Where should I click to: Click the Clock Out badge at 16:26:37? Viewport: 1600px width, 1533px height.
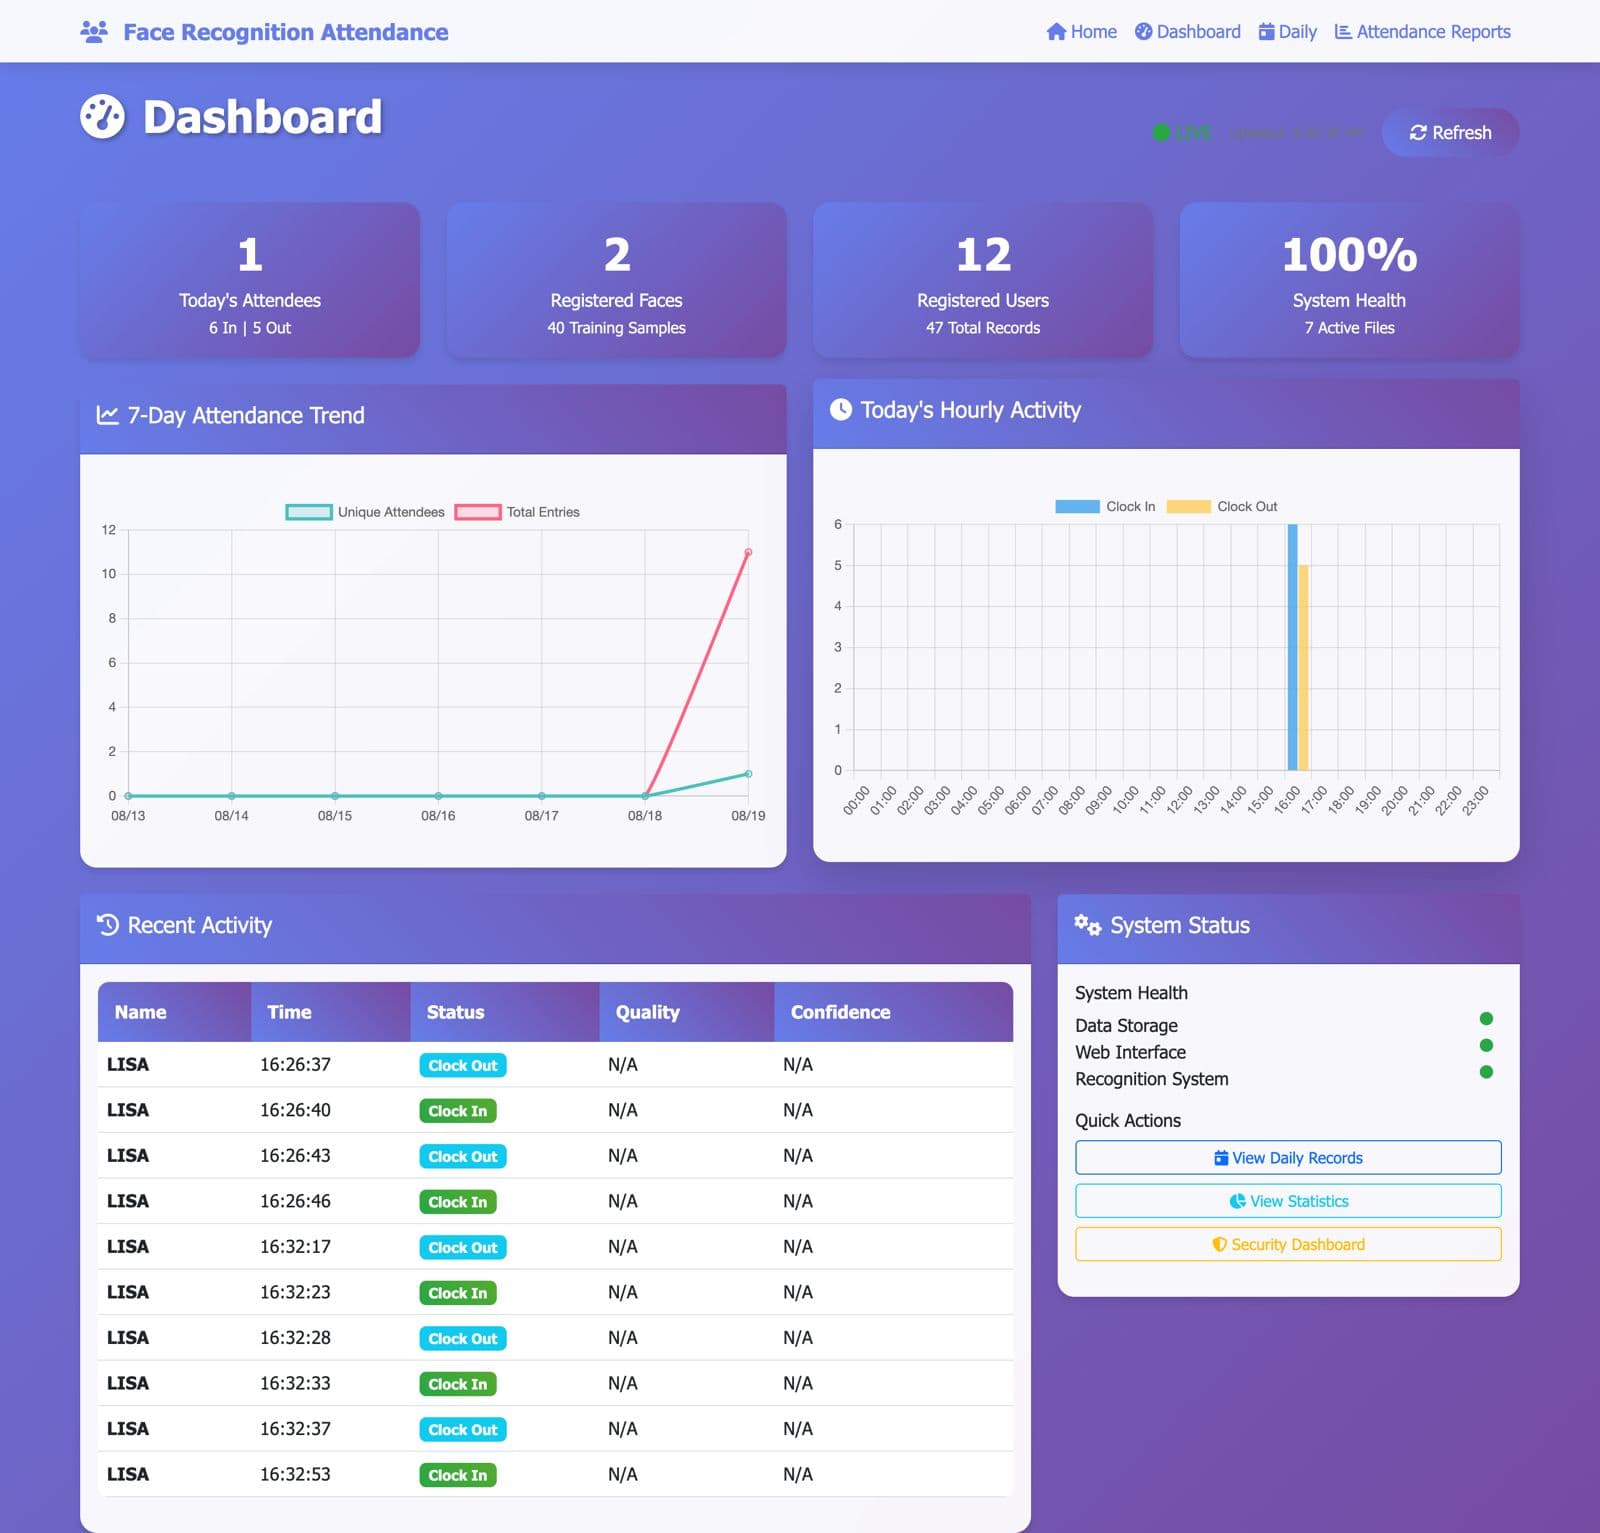point(463,1065)
